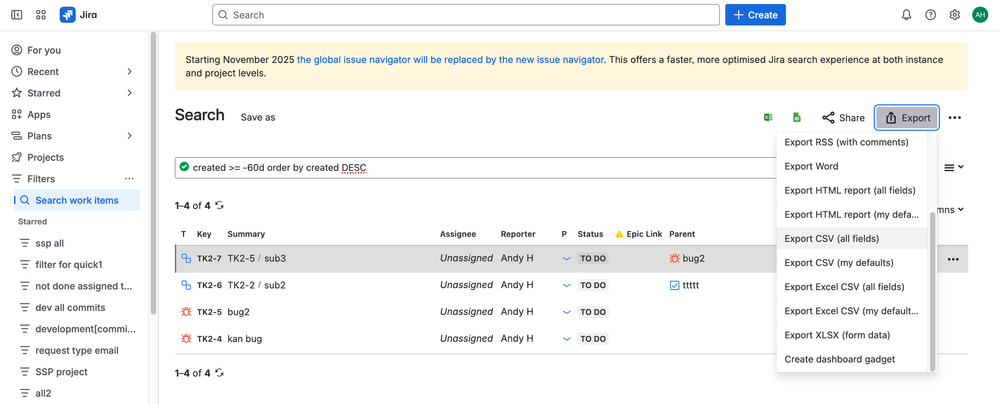Open parent ttttt task icon

click(675, 285)
